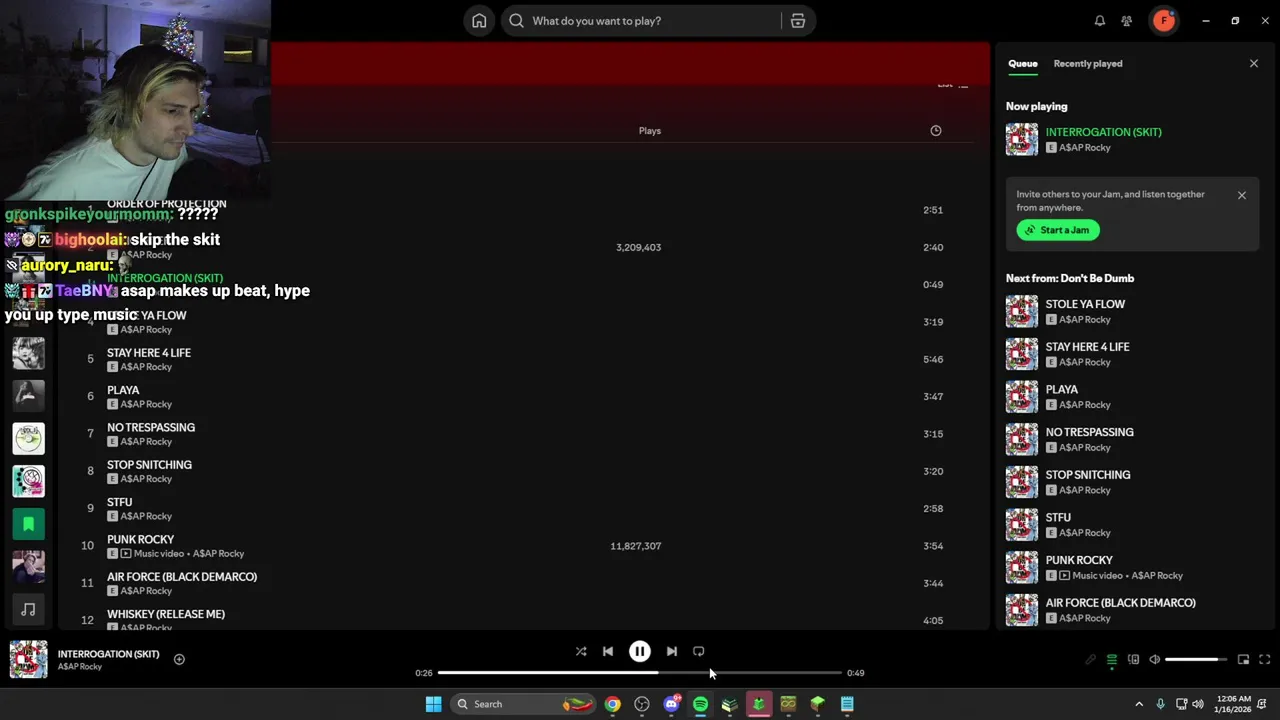Add INTERROGATION (SKIT) to Liked Songs
The width and height of the screenshot is (1280, 720).
pyautogui.click(x=179, y=659)
